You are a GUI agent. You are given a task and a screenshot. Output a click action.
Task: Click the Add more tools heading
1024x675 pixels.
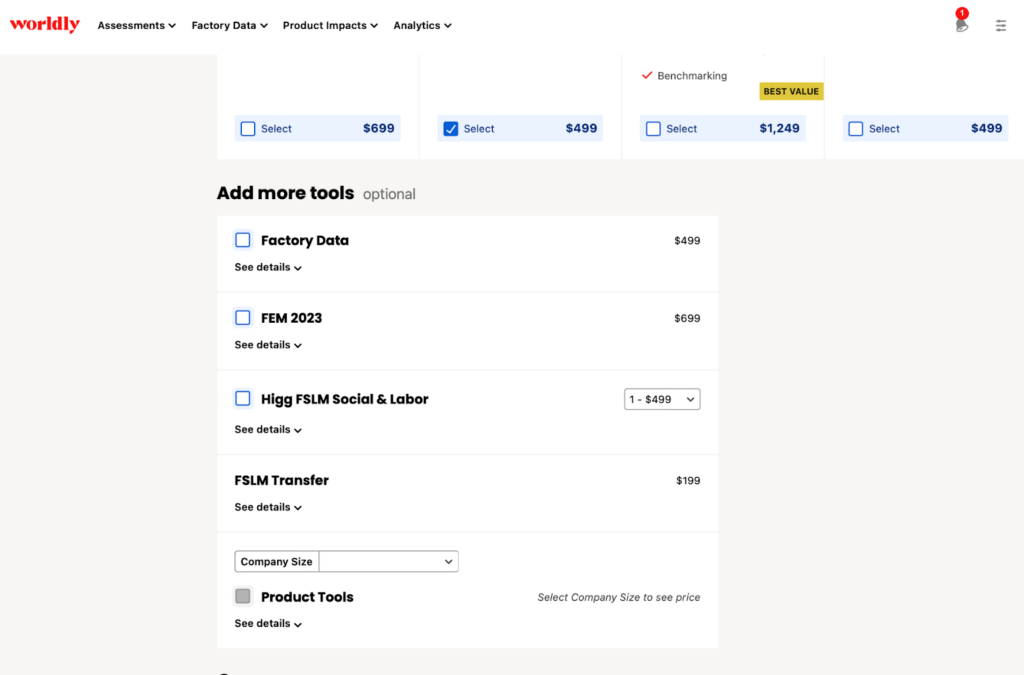(x=285, y=193)
